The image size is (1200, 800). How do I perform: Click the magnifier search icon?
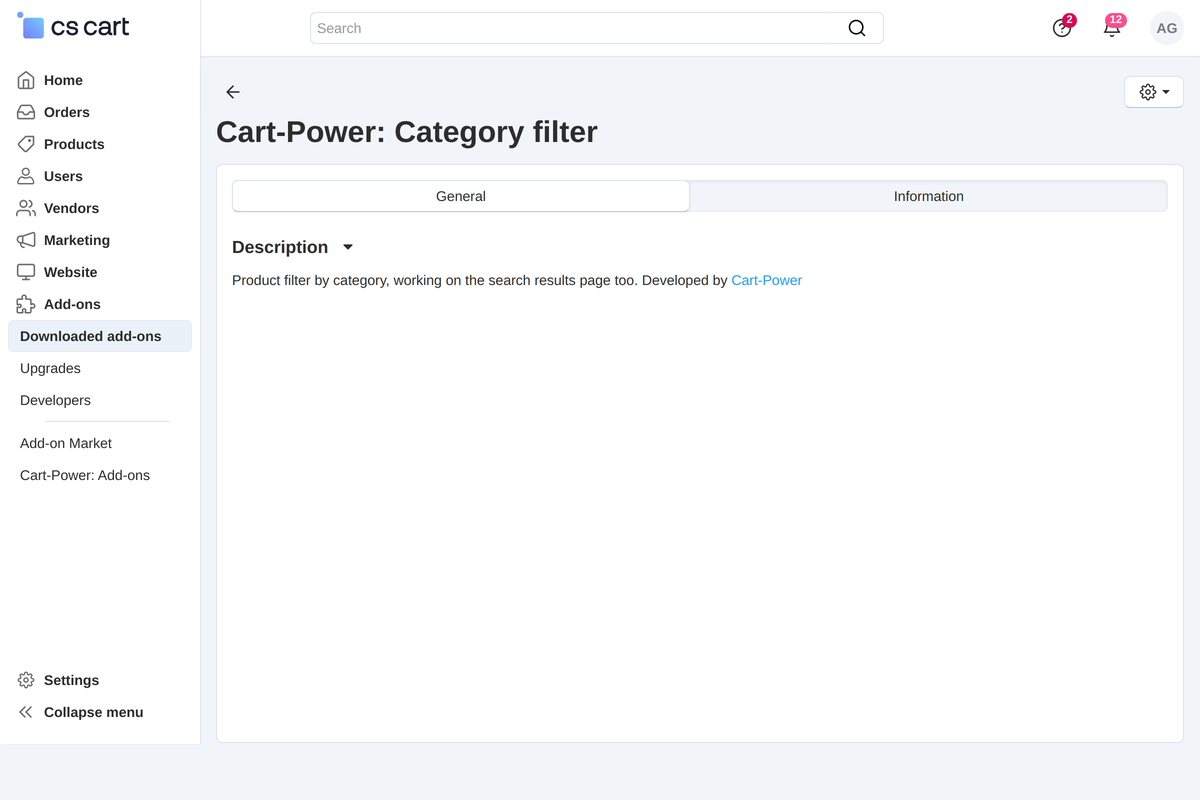(x=857, y=28)
